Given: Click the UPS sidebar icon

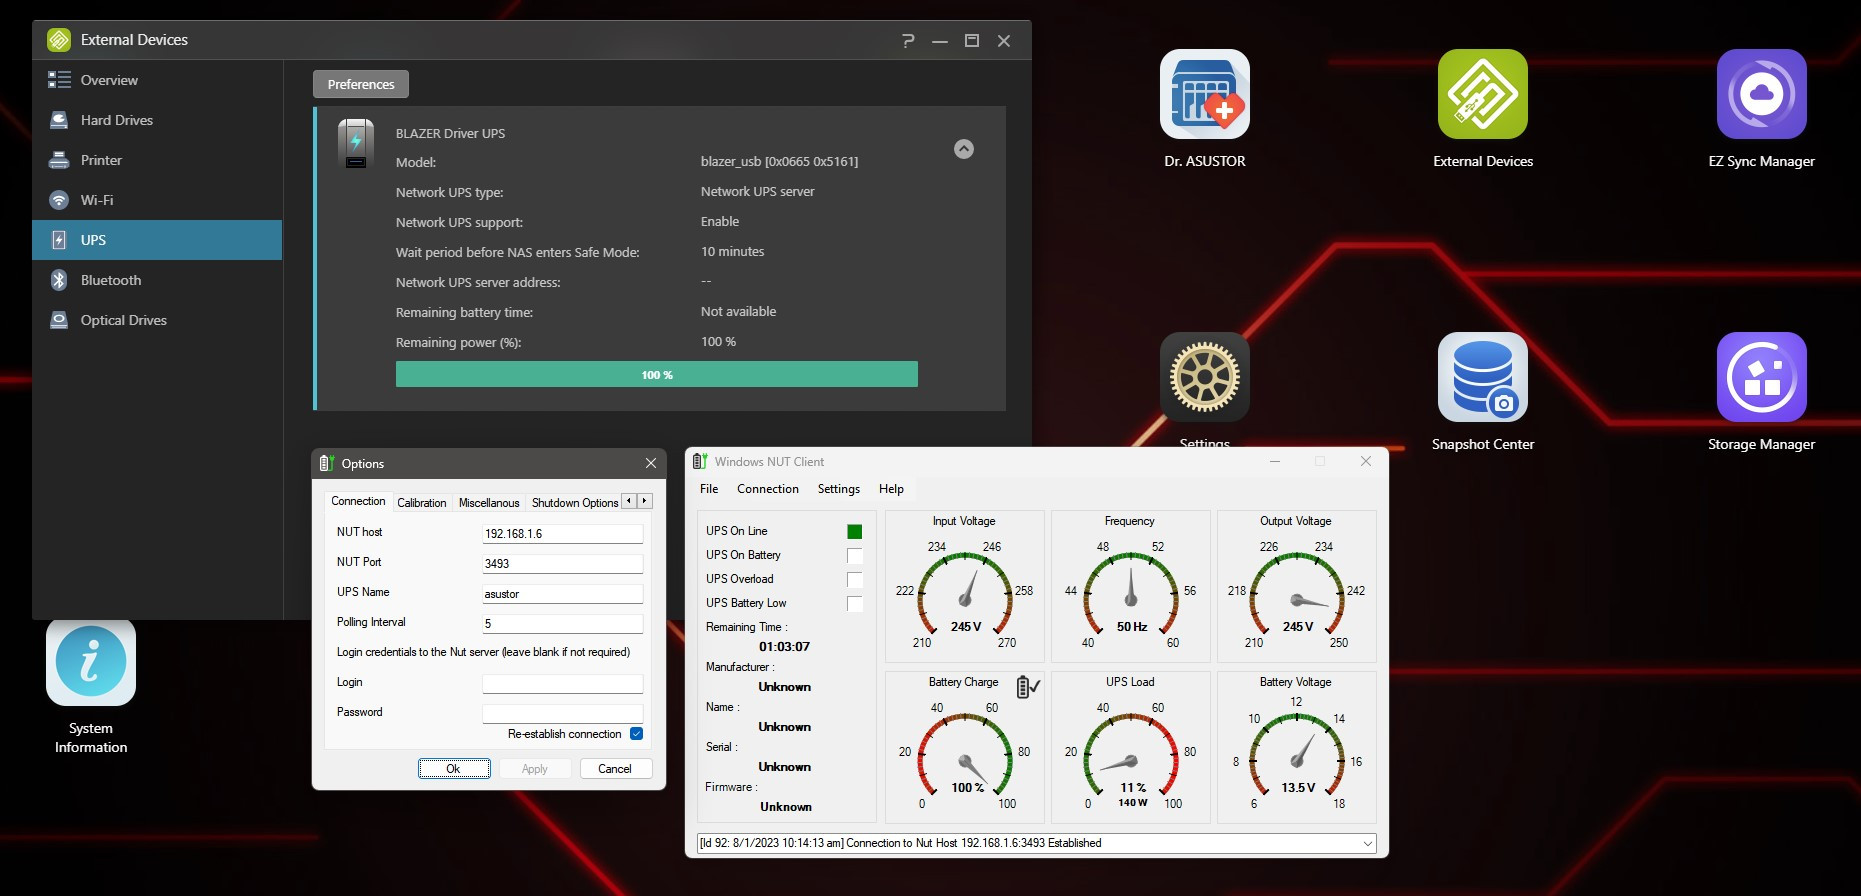Looking at the screenshot, I should (x=59, y=240).
